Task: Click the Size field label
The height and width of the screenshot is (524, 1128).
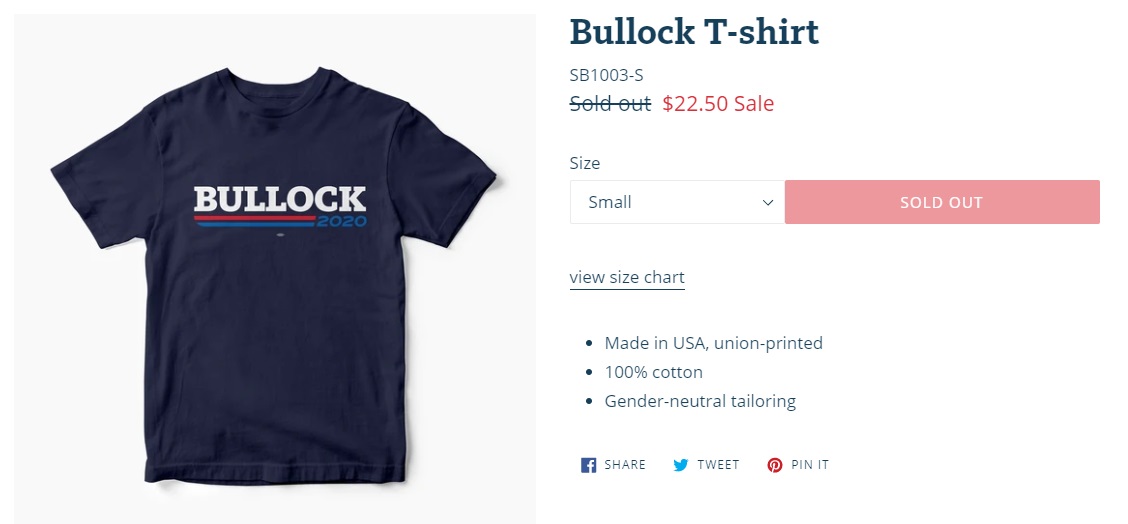Action: (x=585, y=163)
